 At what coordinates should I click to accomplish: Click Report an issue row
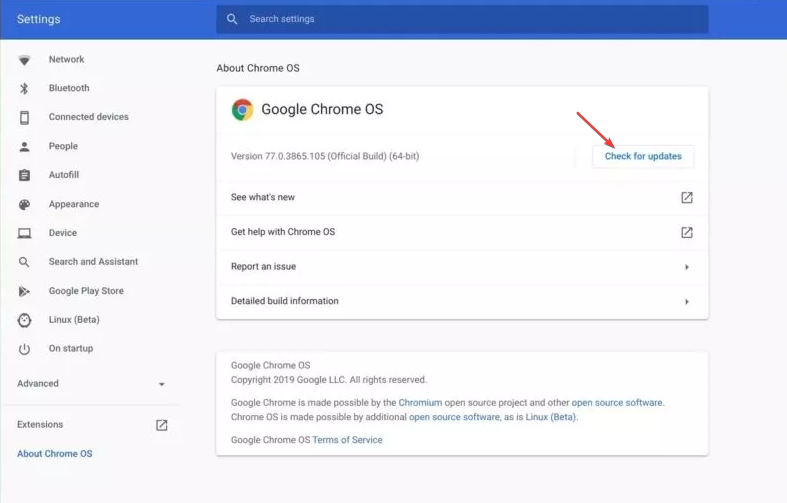[462, 267]
